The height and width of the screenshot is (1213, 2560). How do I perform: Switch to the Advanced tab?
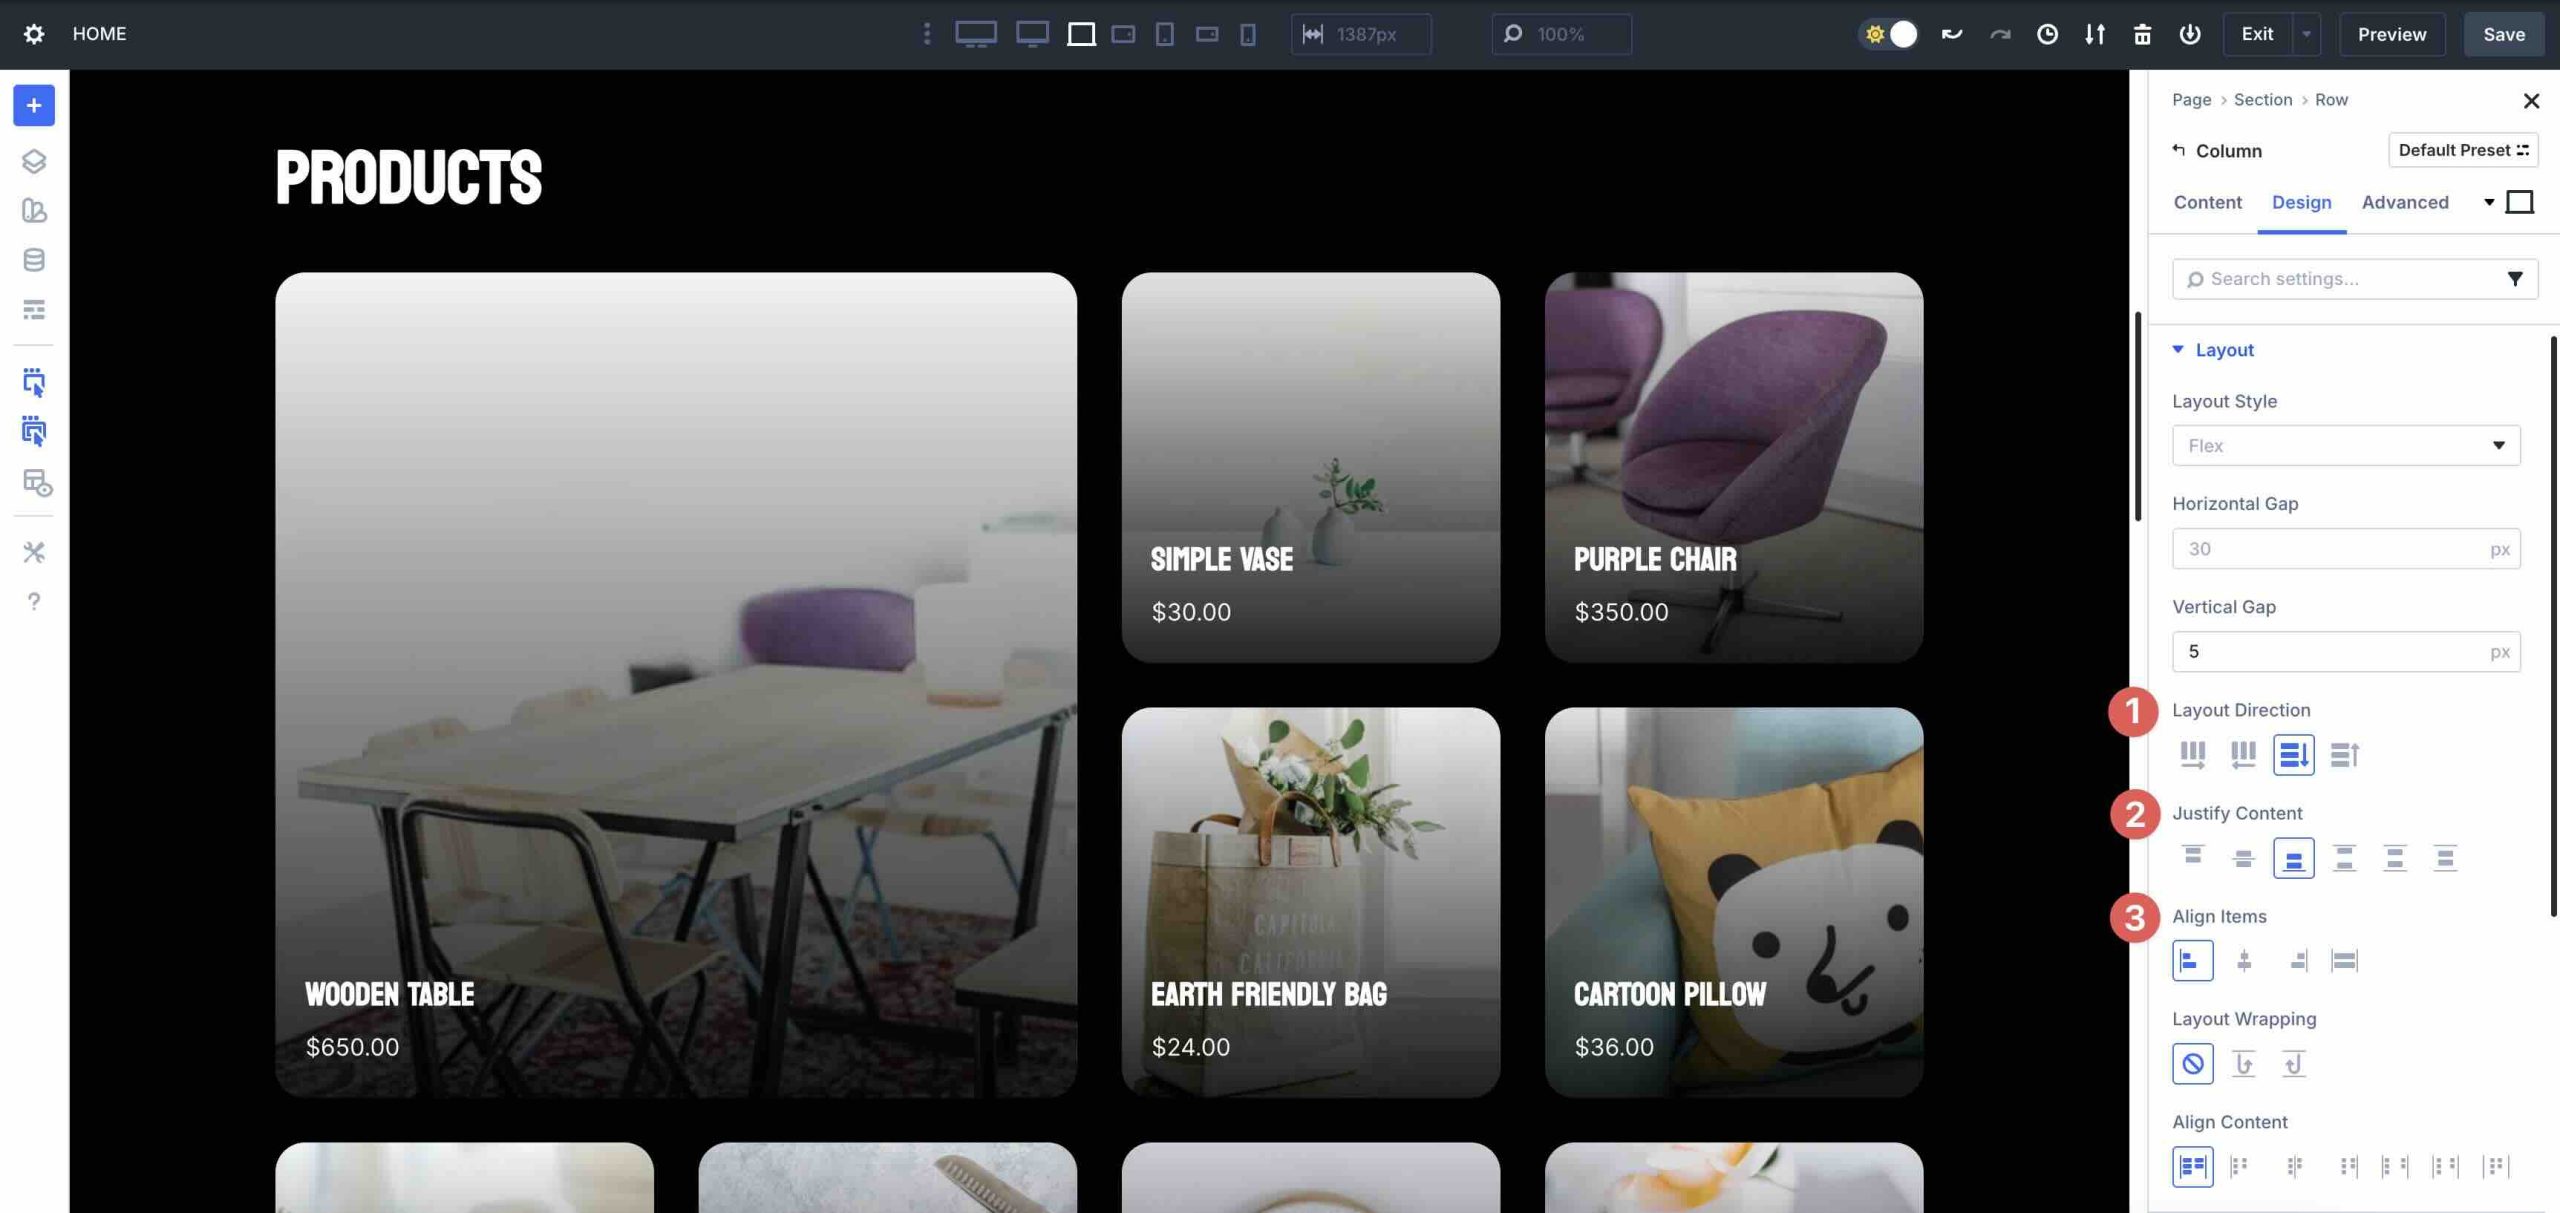point(2406,202)
